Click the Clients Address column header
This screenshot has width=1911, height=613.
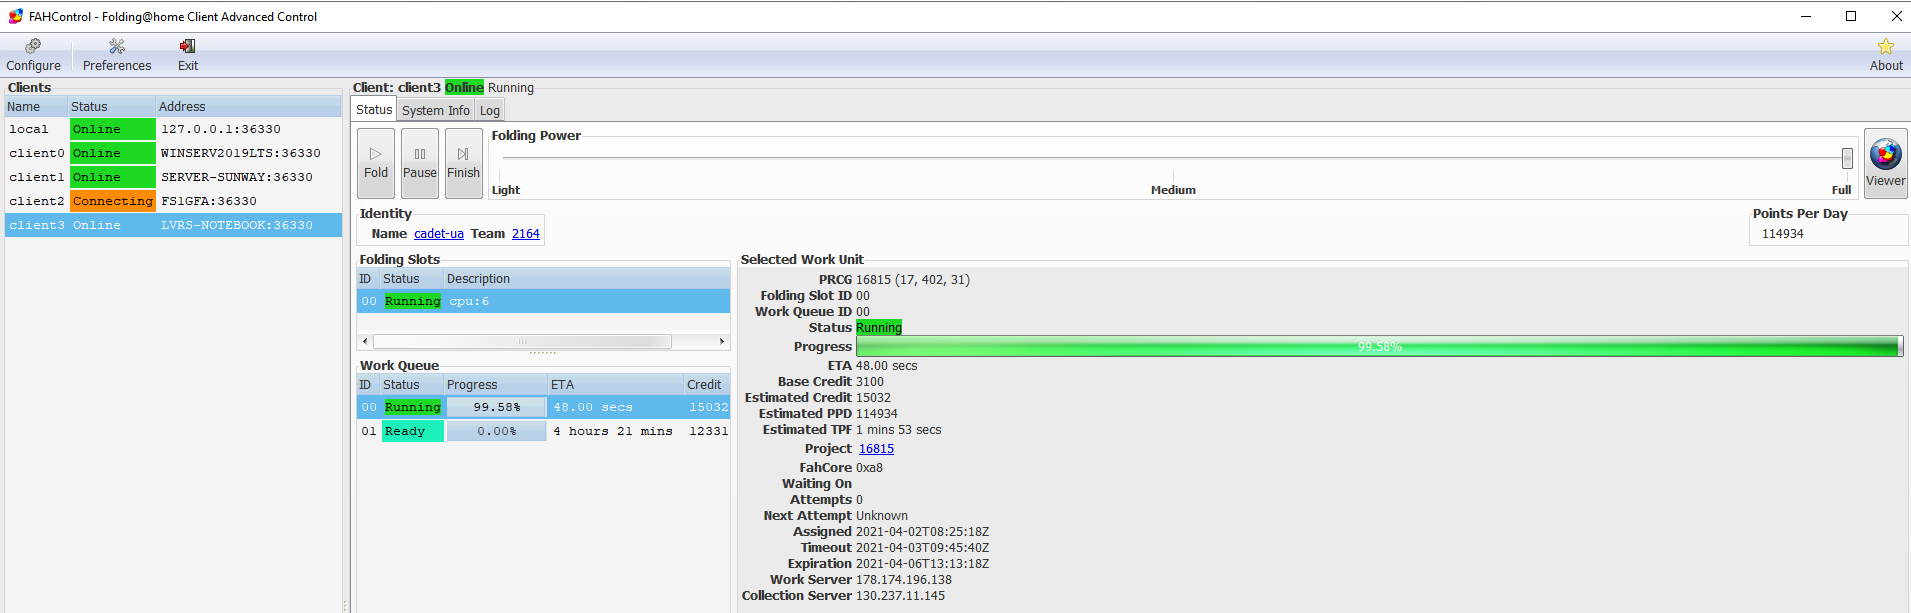point(249,107)
